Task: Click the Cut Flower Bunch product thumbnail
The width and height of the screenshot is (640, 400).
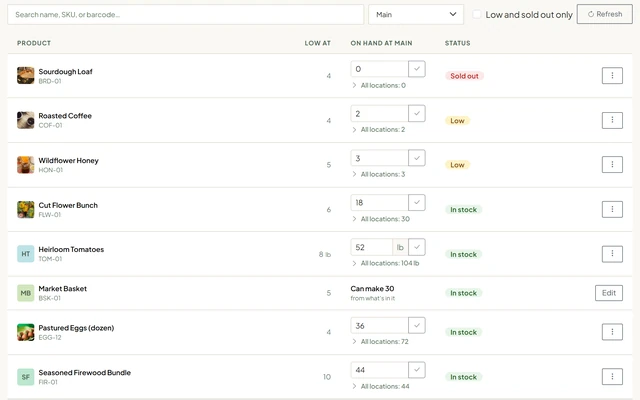Action: tap(25, 209)
